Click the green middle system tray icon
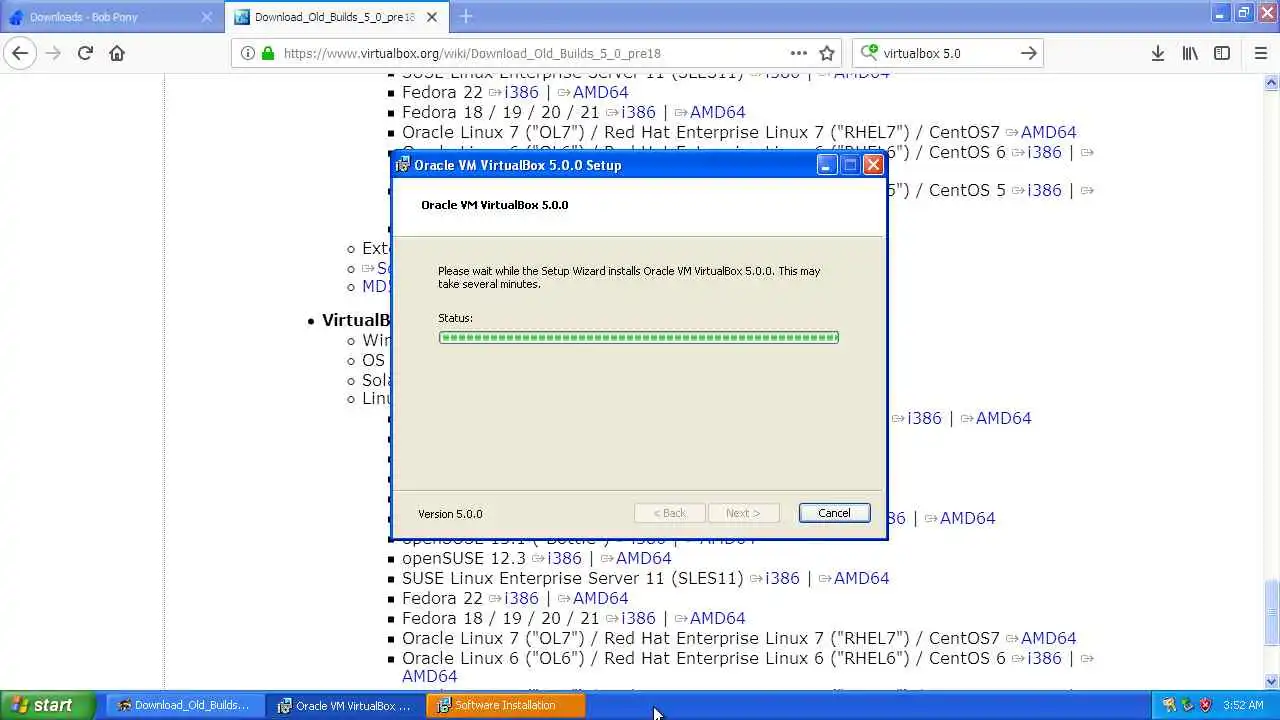The height and width of the screenshot is (720, 1280). pyautogui.click(x=1187, y=705)
